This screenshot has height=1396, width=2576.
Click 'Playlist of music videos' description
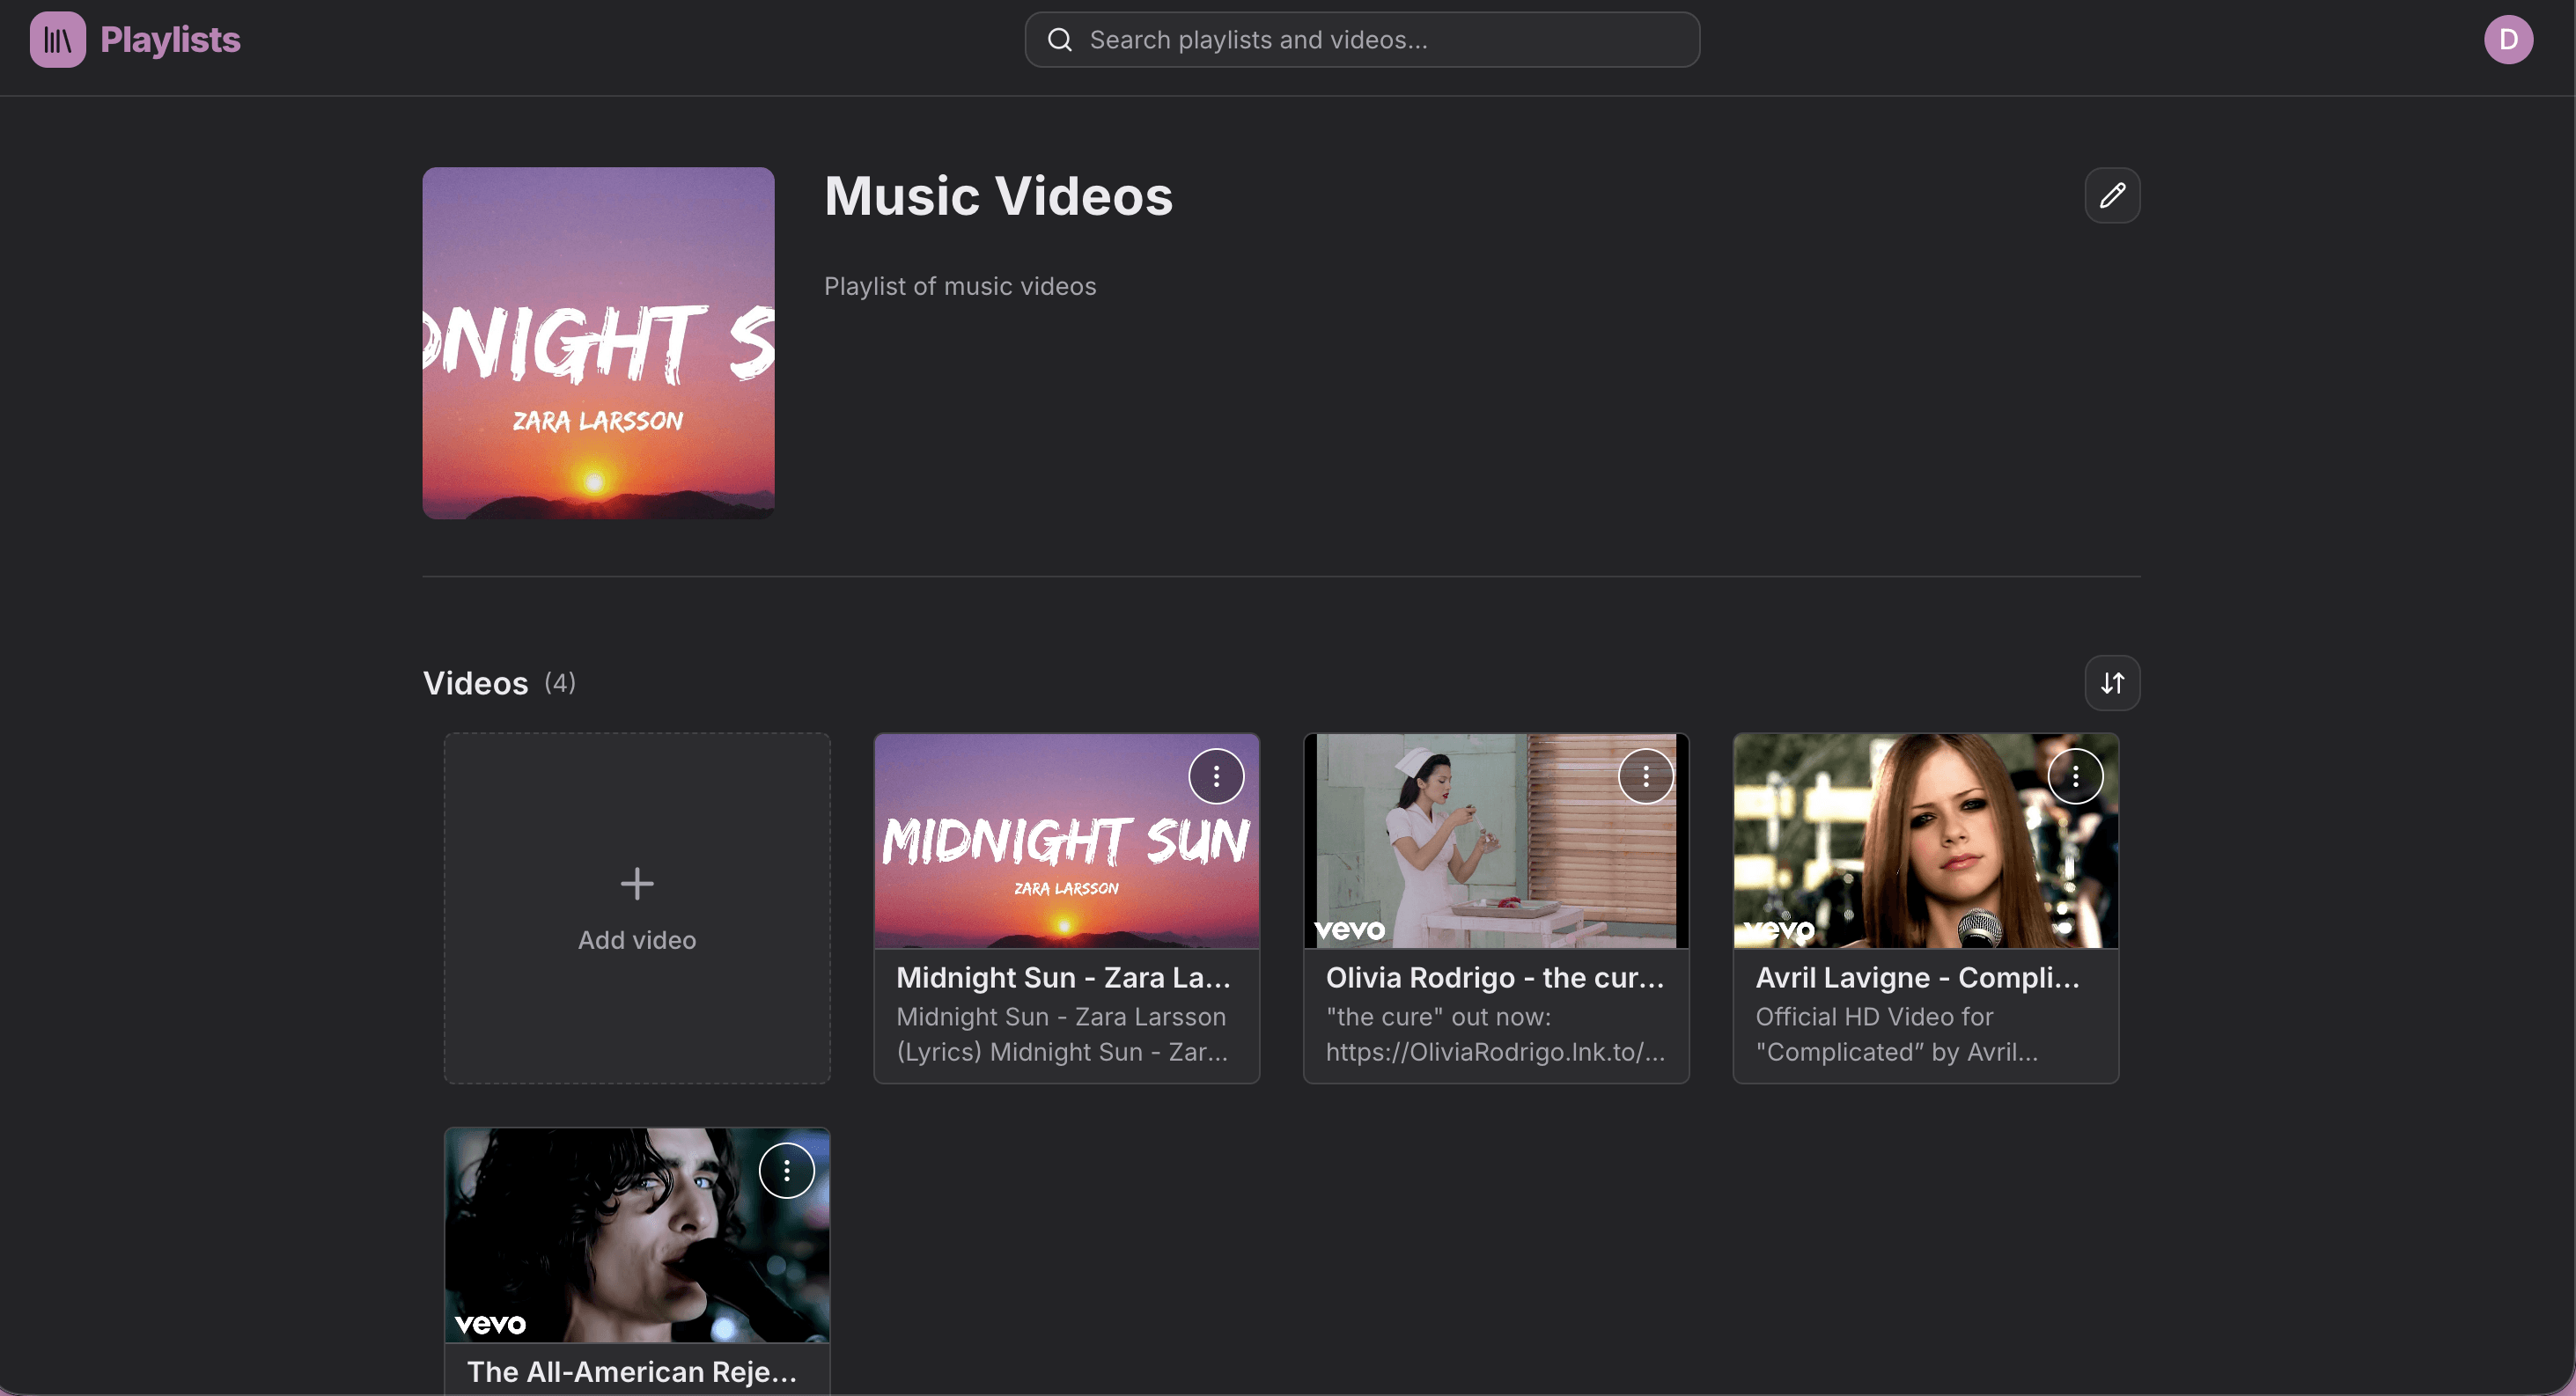[x=960, y=287]
